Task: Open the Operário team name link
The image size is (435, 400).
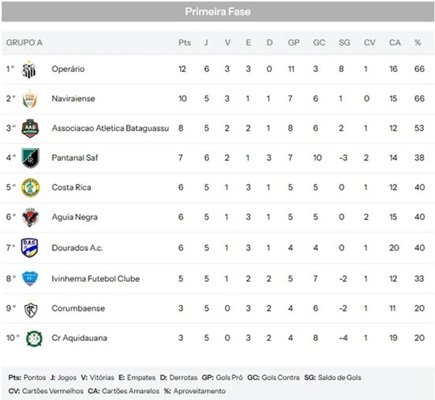Action: pyautogui.click(x=68, y=69)
